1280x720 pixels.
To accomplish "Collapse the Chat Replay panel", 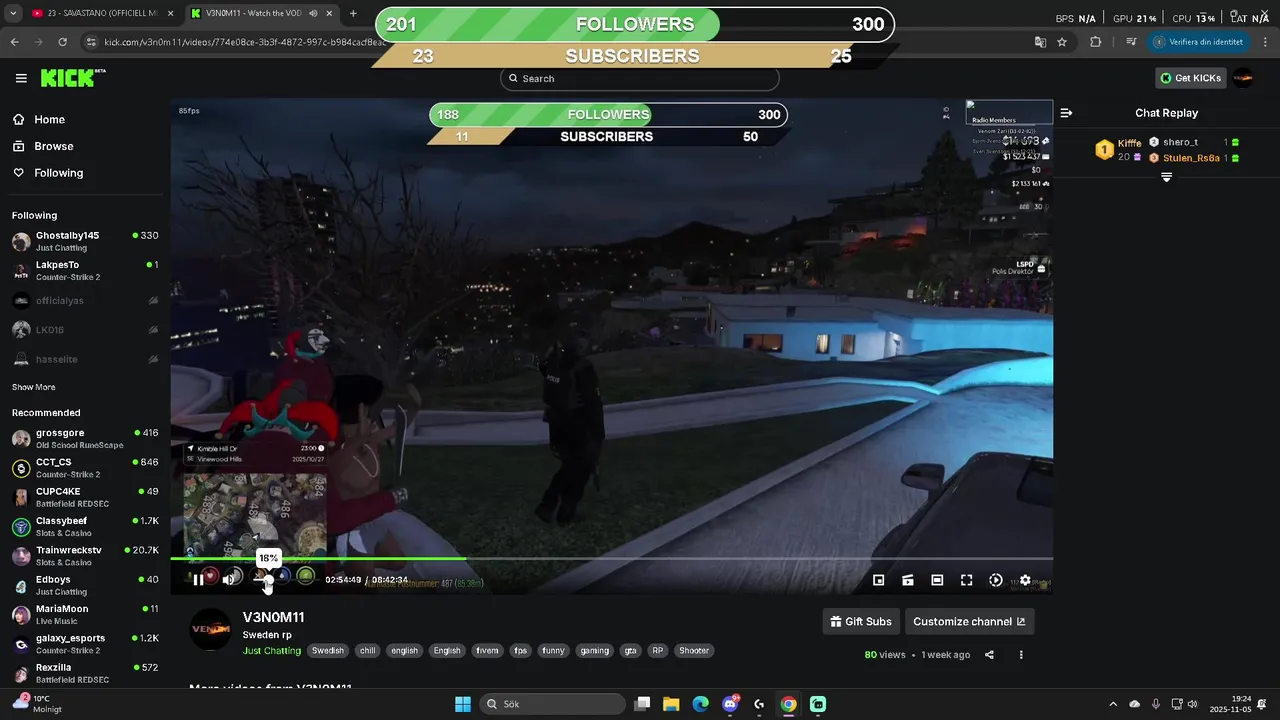I will (1066, 113).
